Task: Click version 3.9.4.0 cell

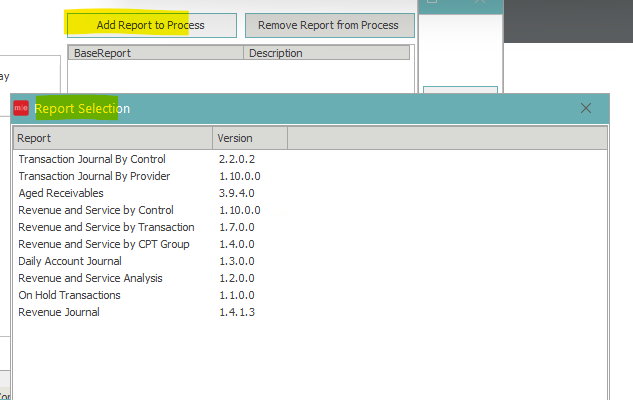Action: point(236,193)
